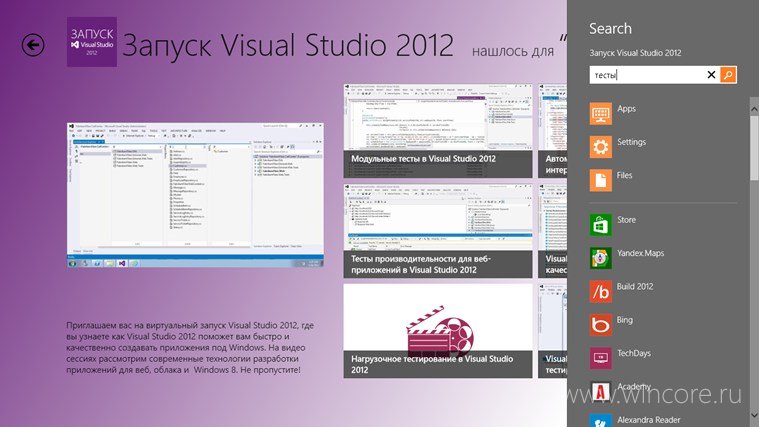Click the Запуск Visual Studio 2012 search subtitle
This screenshot has height=427, width=759.
click(x=635, y=53)
